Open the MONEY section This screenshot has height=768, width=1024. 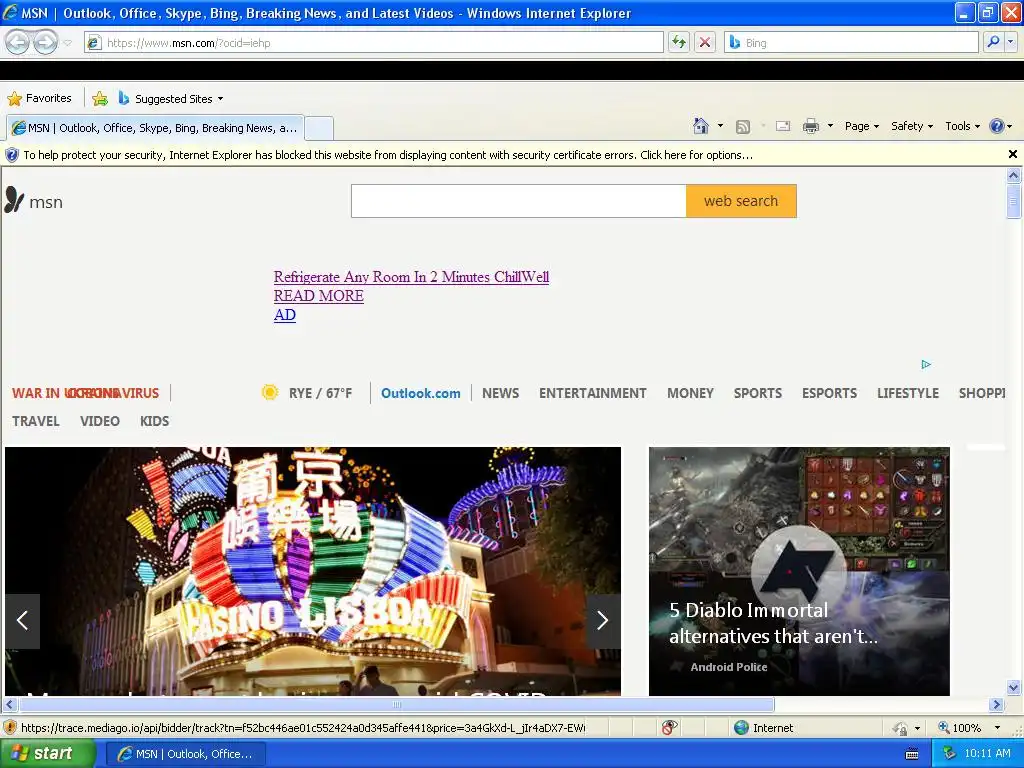(690, 393)
